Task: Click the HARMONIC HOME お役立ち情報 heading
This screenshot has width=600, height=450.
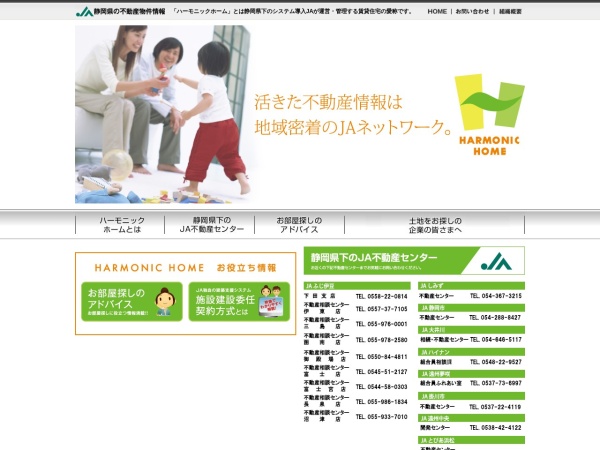Action: click(x=185, y=268)
